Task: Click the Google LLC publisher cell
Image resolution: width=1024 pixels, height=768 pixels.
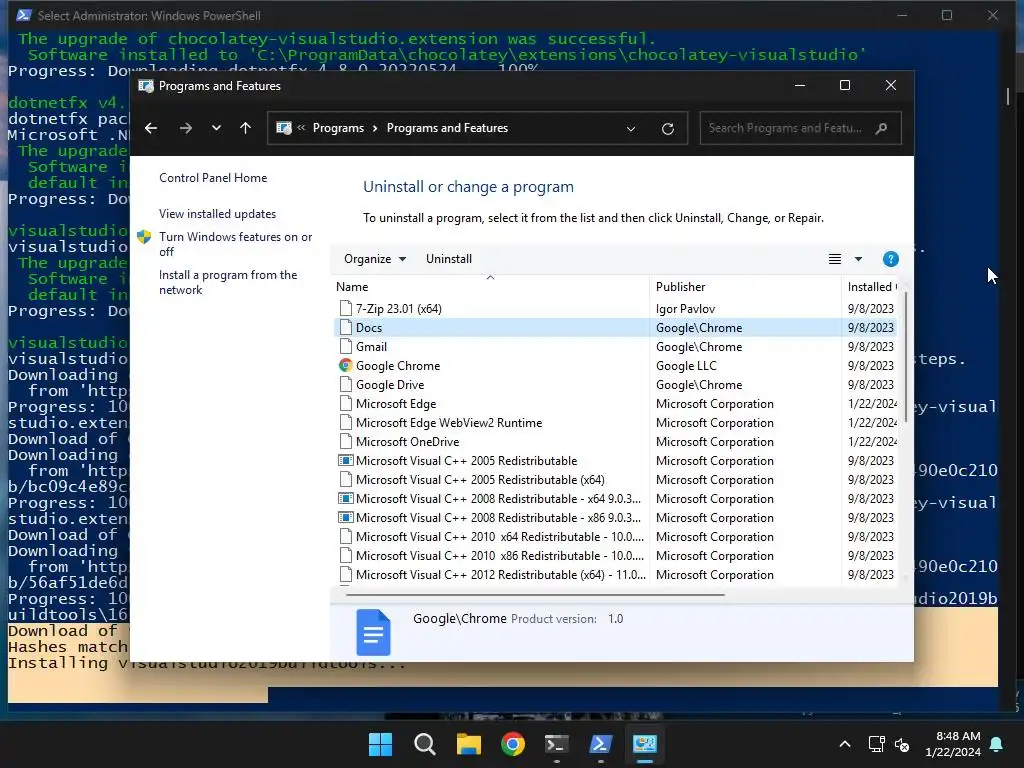Action: click(686, 366)
